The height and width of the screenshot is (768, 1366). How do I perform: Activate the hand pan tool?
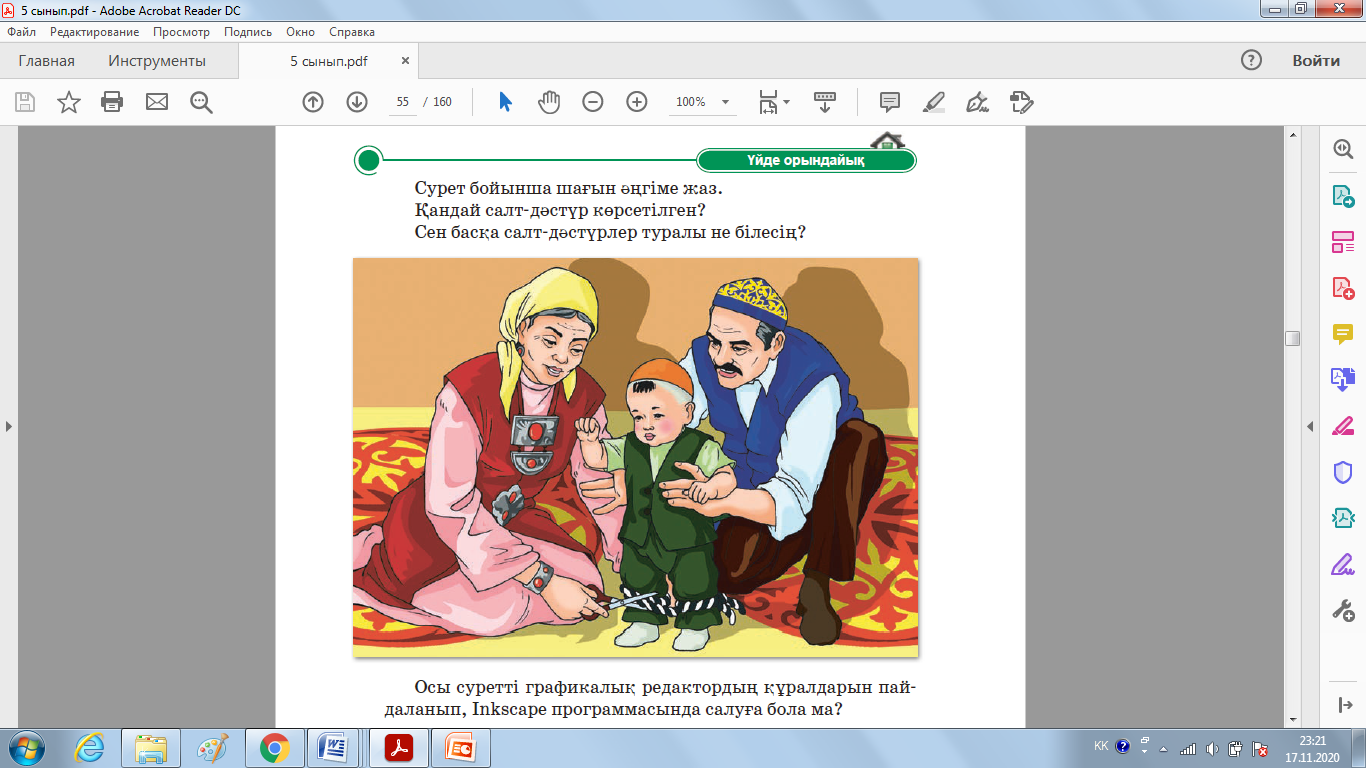click(549, 102)
